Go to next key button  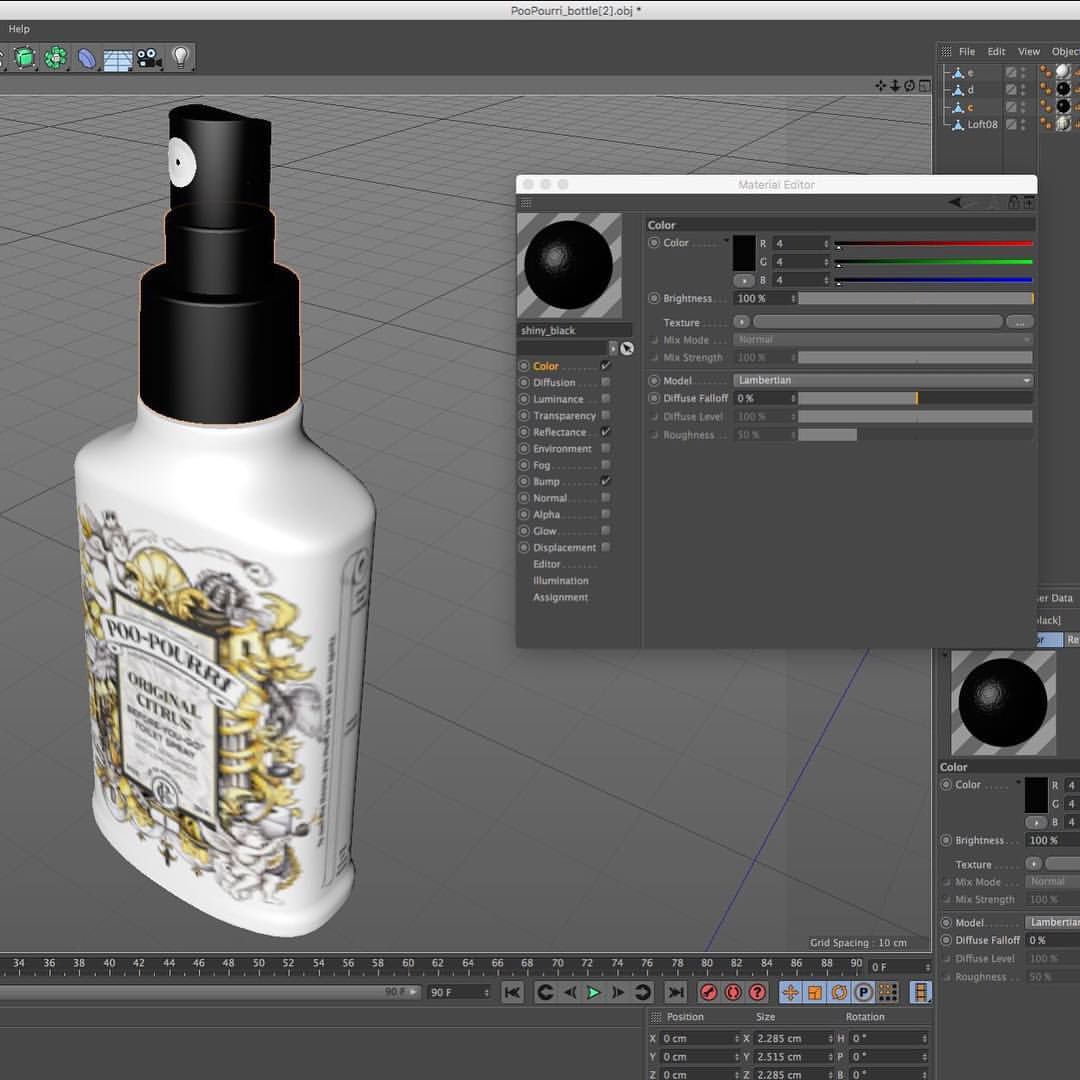coord(642,992)
